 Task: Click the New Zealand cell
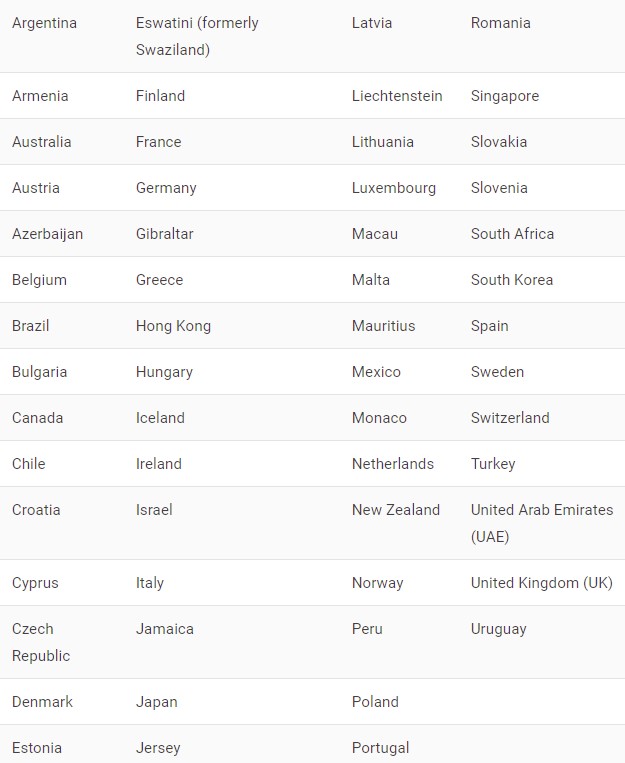[x=396, y=510]
